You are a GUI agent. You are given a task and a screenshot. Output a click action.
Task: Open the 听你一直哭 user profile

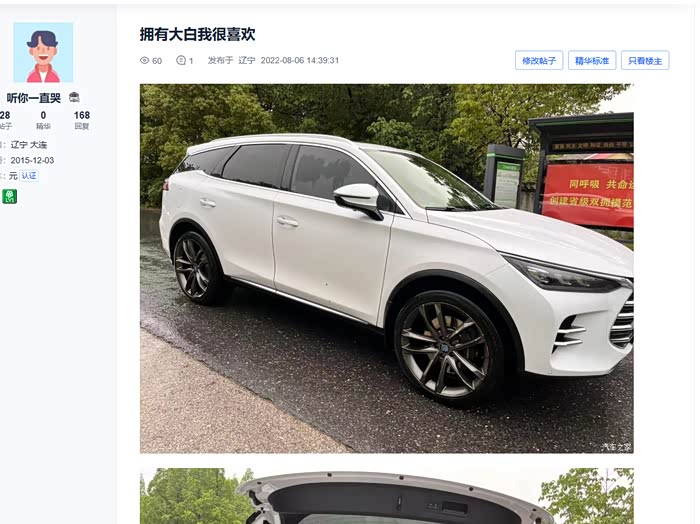(x=34, y=98)
